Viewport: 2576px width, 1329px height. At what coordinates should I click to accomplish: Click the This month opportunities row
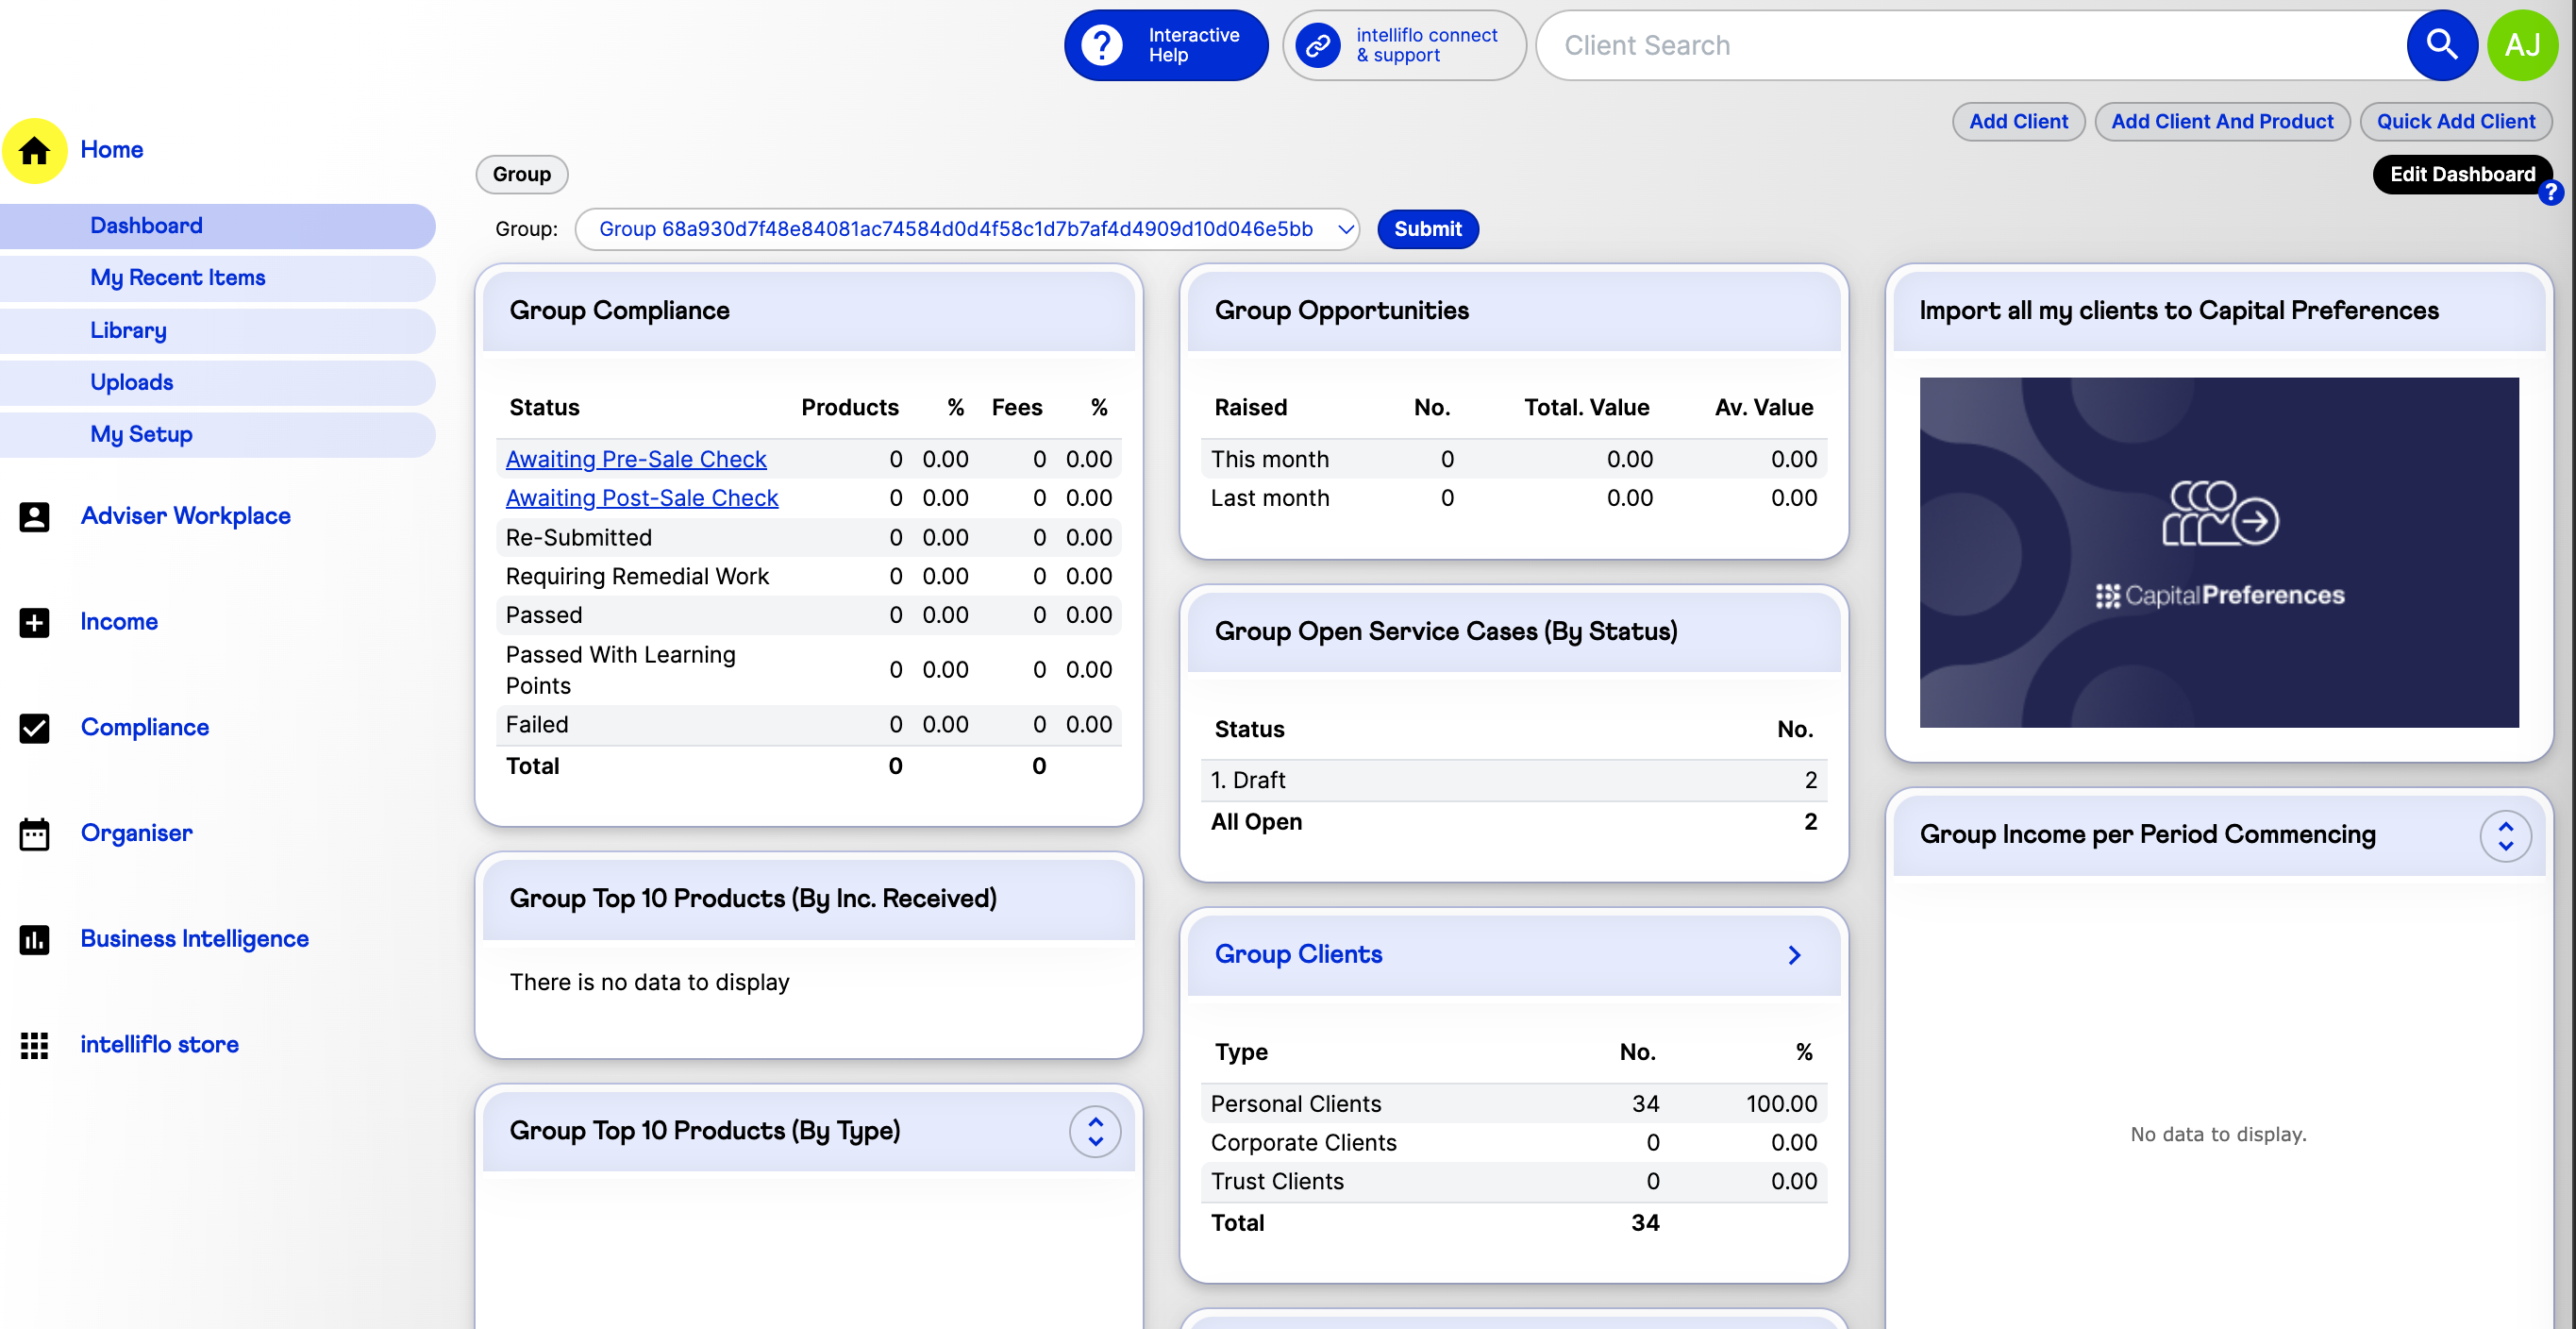(1513, 459)
